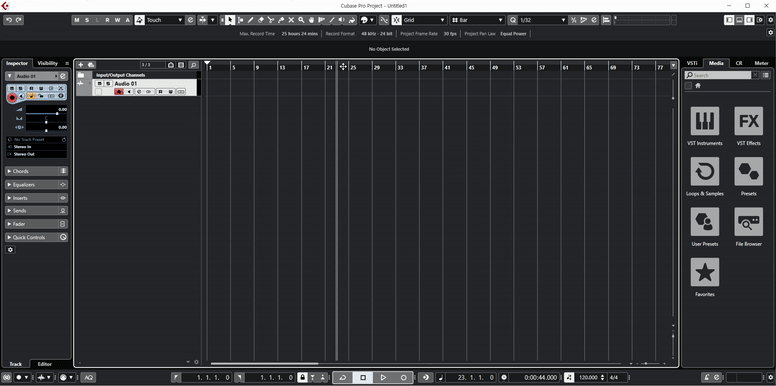Open the Grid snap type dropdown
Image resolution: width=776 pixels, height=386 pixels.
pos(425,20)
